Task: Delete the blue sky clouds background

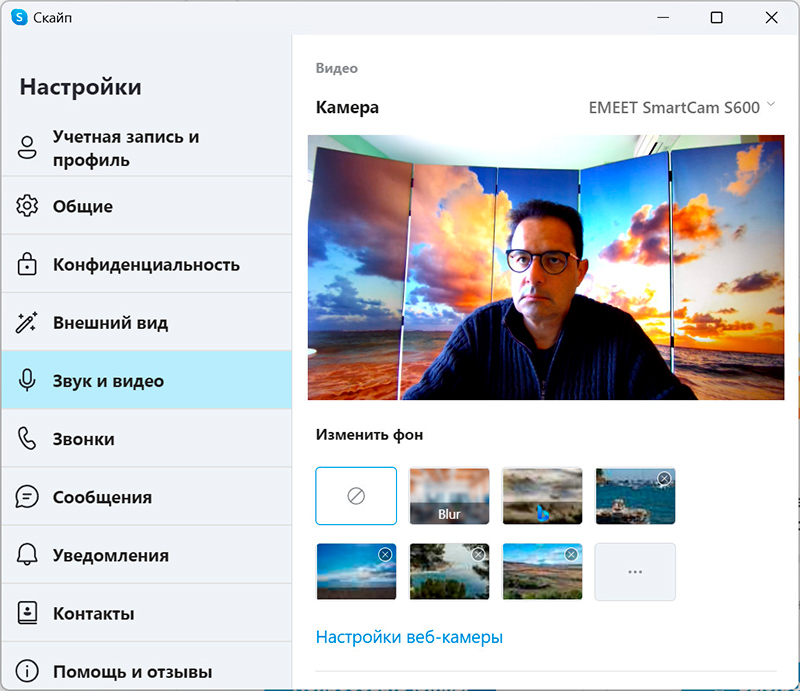Action: [x=385, y=555]
